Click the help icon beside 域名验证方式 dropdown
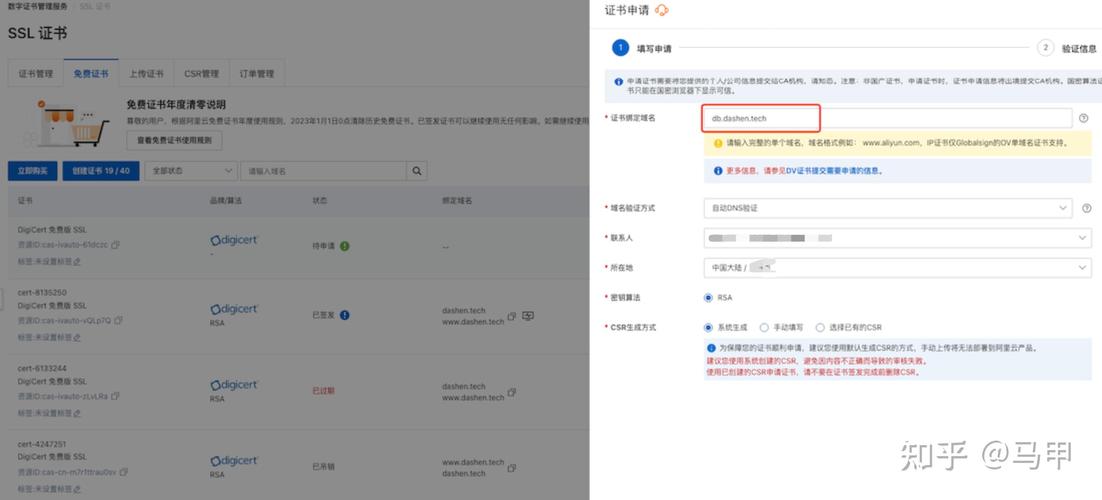1102x500 pixels. 1087,208
